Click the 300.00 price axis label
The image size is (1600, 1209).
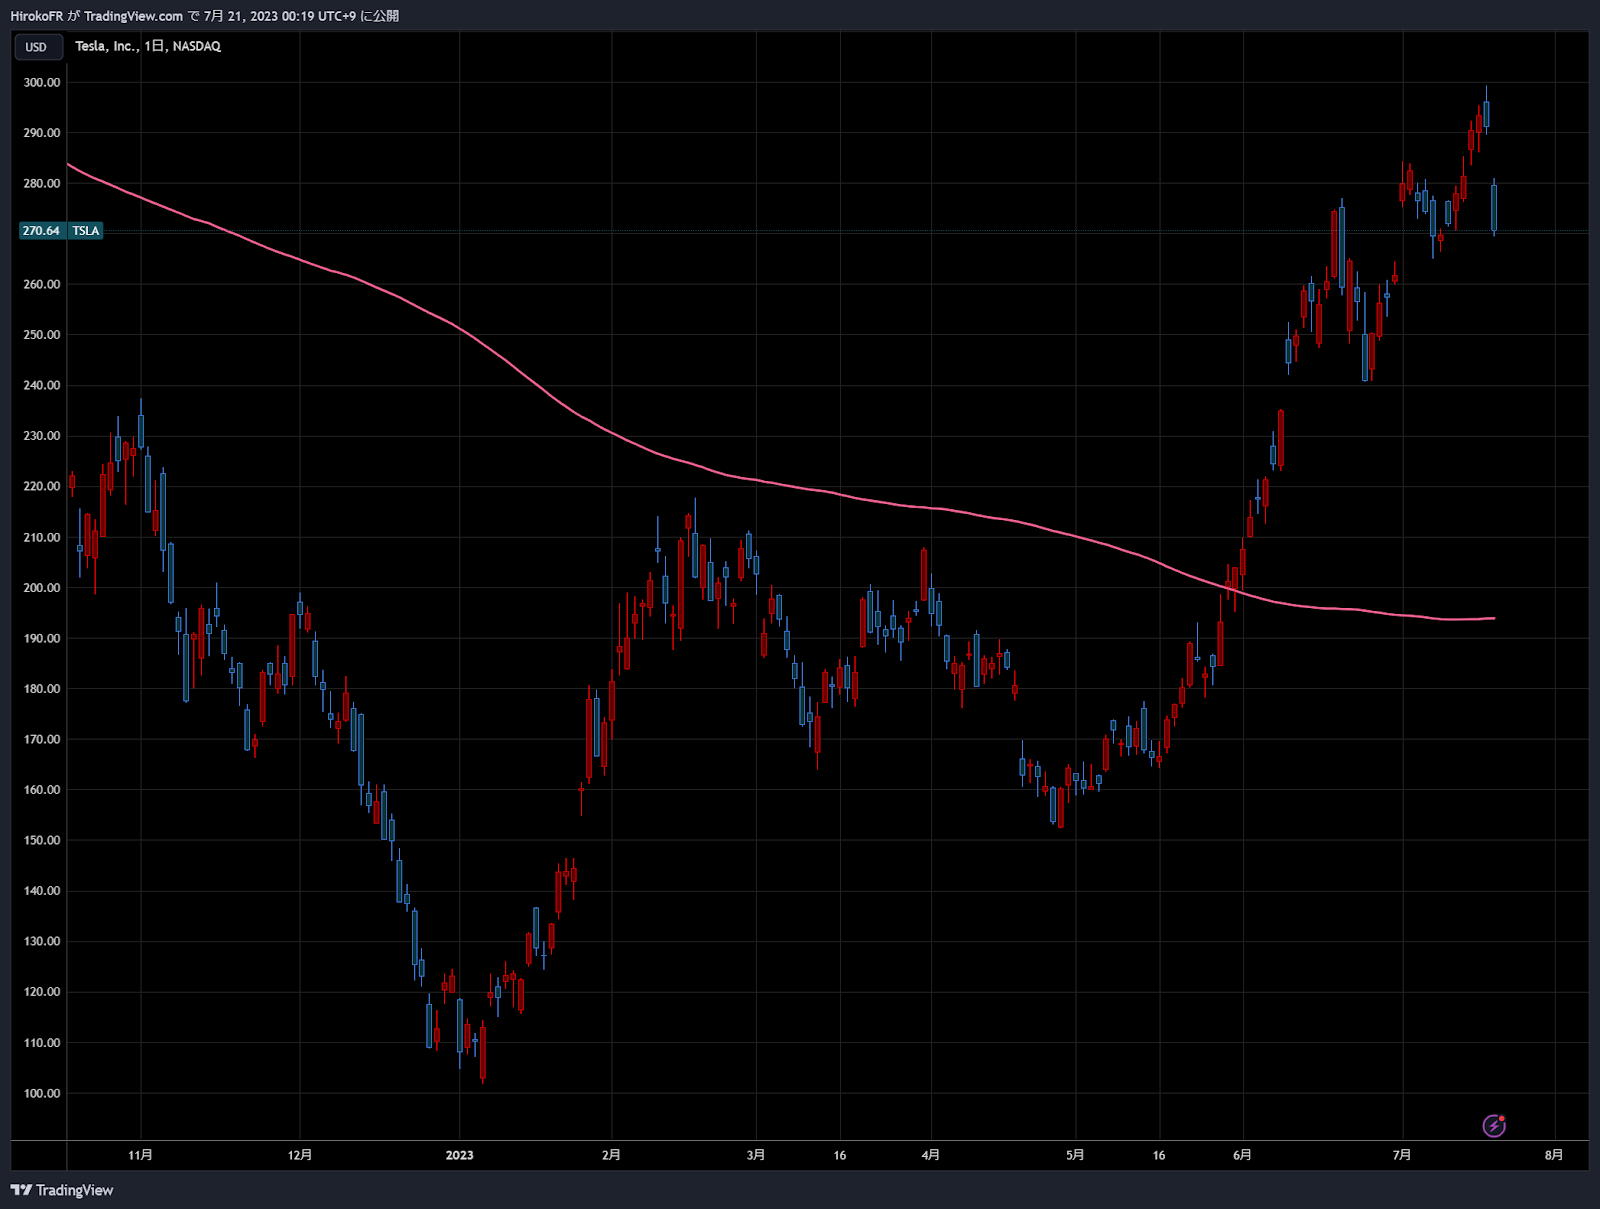[42, 83]
